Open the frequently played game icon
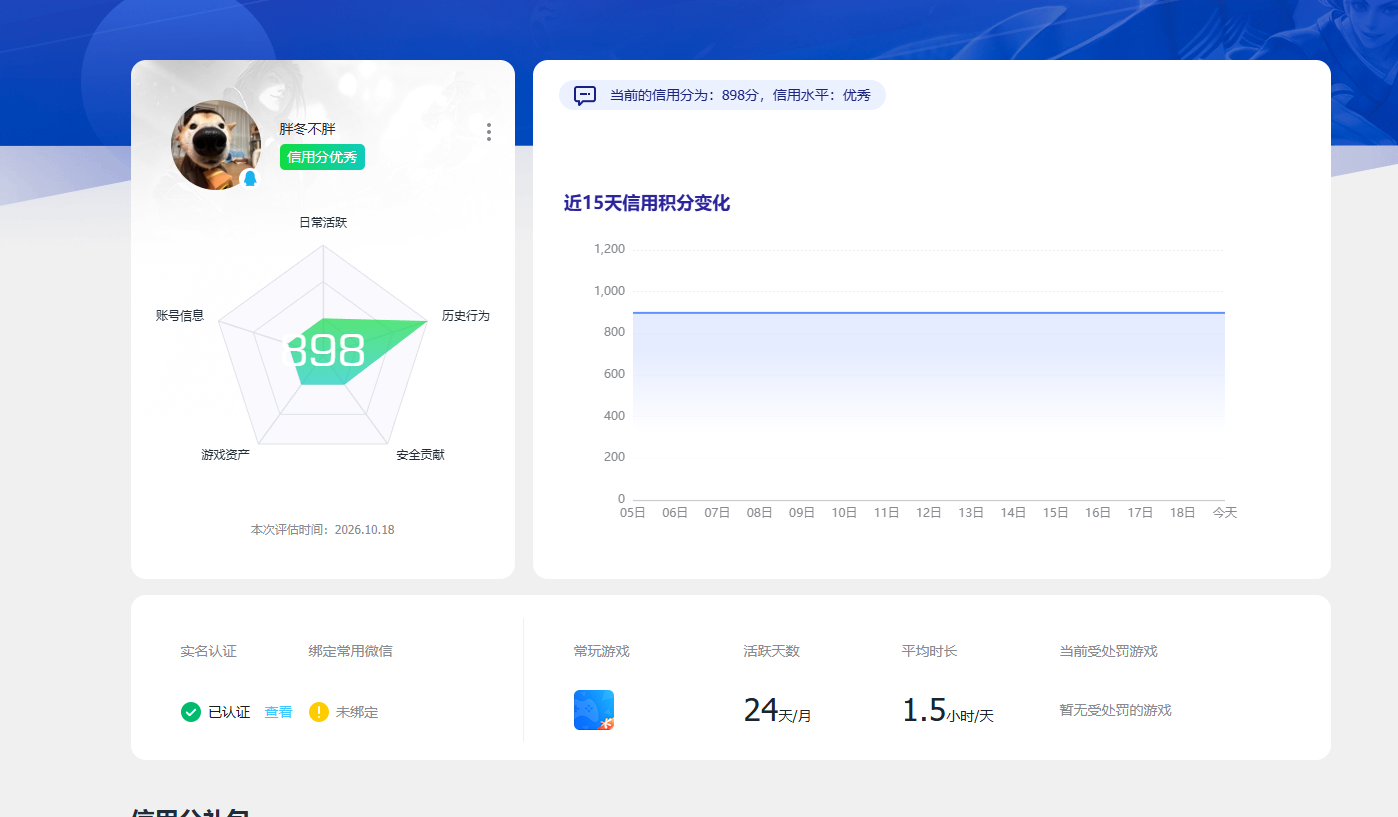 [x=594, y=710]
